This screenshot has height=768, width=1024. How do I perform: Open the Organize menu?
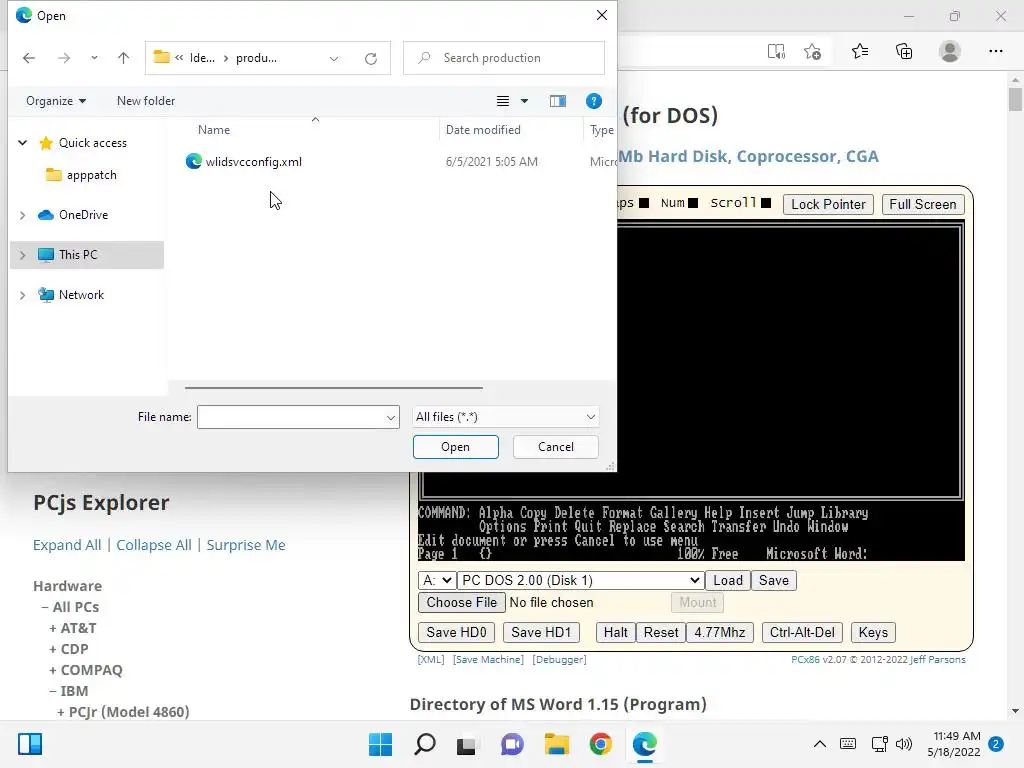pos(56,101)
